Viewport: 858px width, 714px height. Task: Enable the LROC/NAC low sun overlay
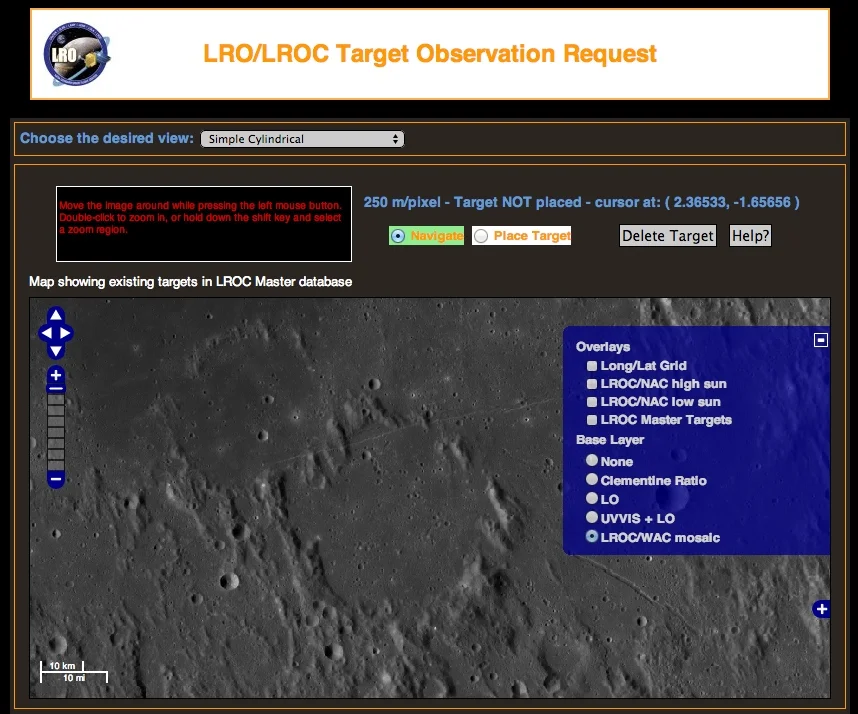592,402
